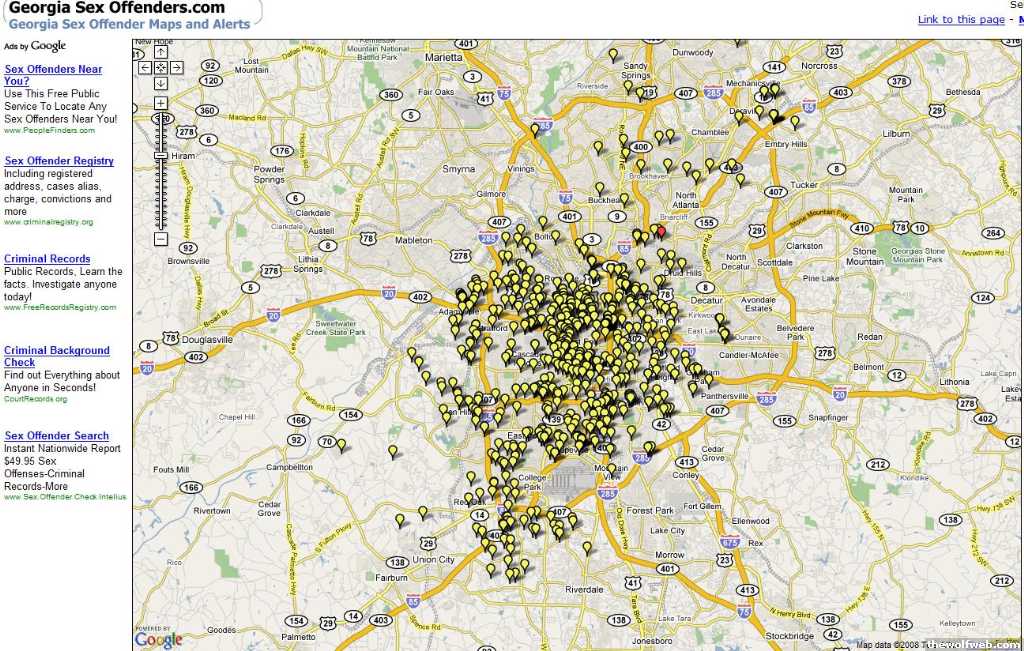The width and height of the screenshot is (1024, 651).
Task: Pan the map down with the arrow
Action: pos(161,84)
